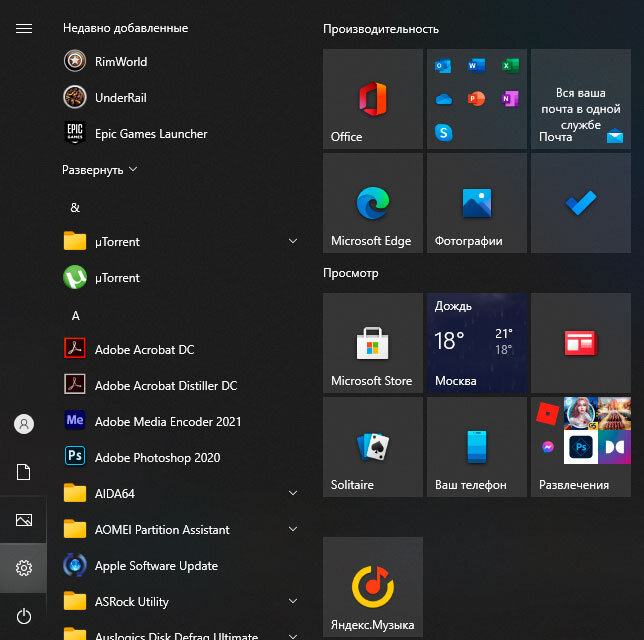The image size is (644, 640).
Task: Open Dolby icon in Развлечения tile
Action: pos(614,447)
